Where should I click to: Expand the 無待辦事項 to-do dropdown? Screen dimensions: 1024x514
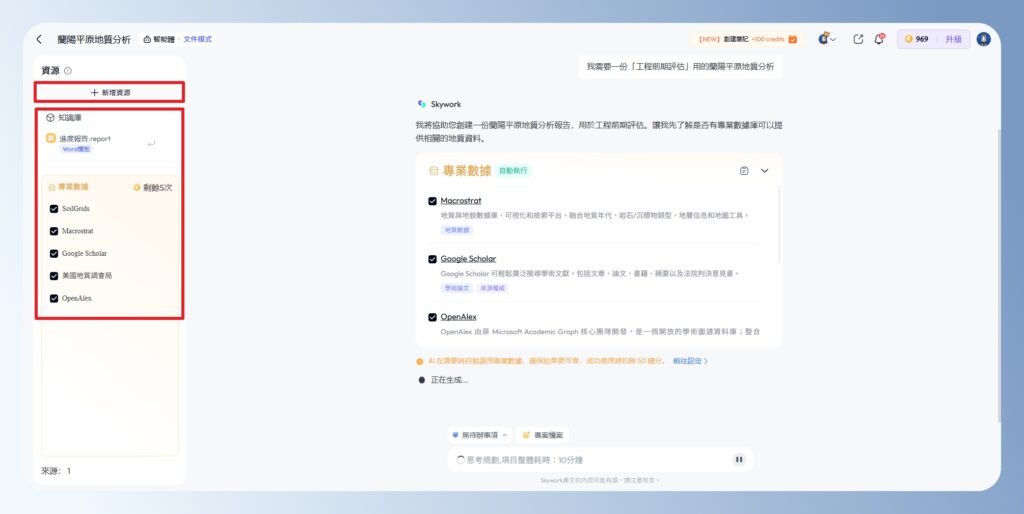pyautogui.click(x=505, y=435)
